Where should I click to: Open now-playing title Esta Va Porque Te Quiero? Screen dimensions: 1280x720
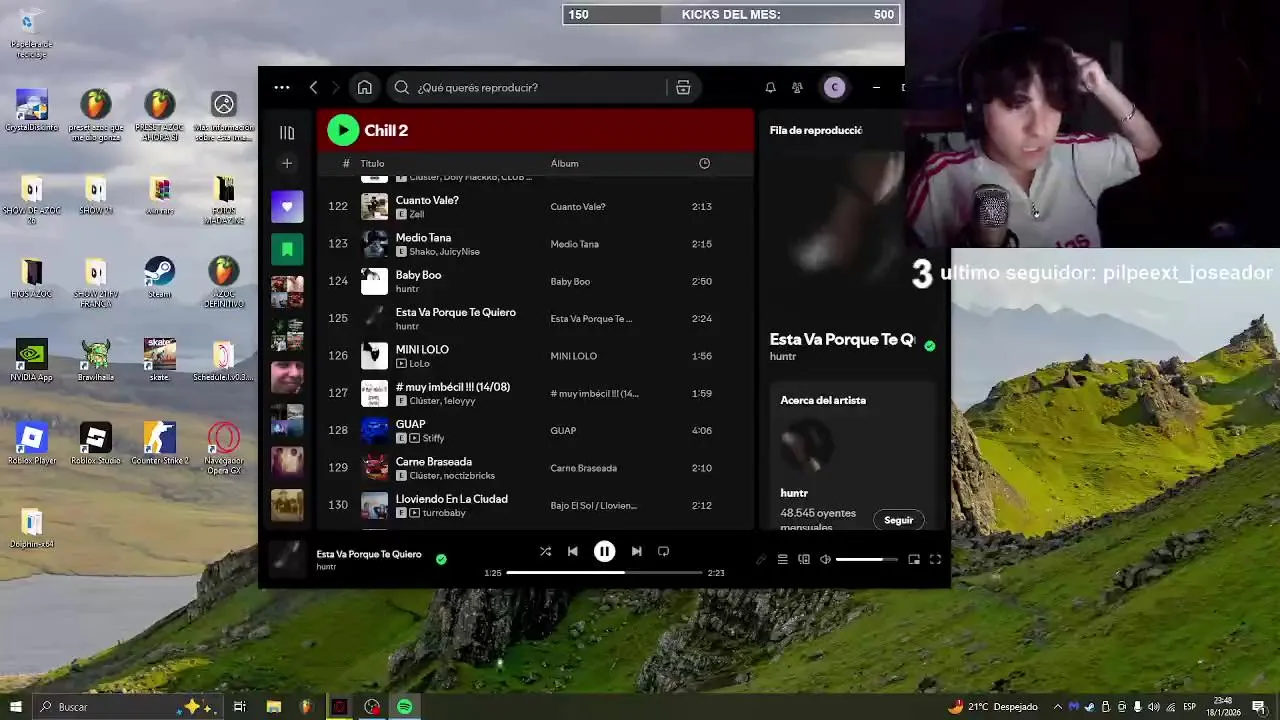tap(369, 554)
